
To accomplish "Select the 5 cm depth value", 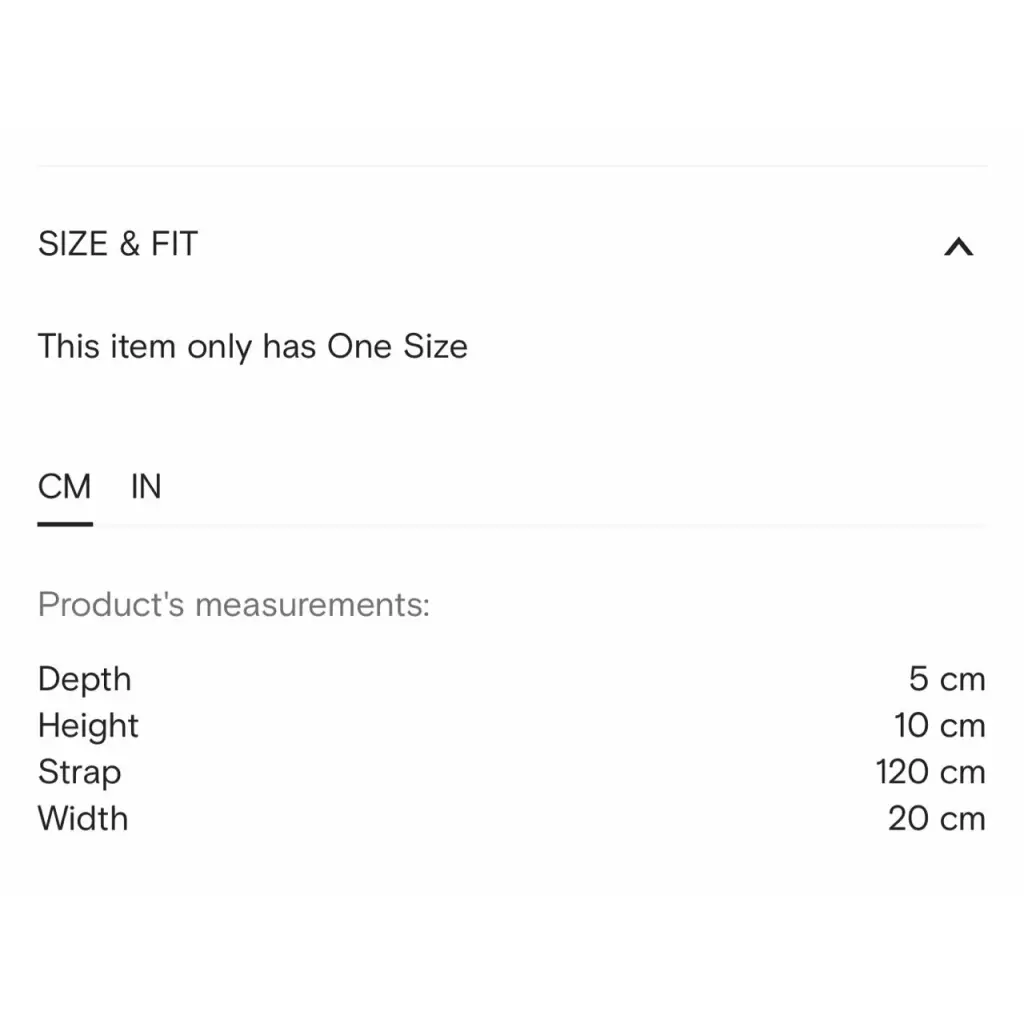I will point(946,679).
